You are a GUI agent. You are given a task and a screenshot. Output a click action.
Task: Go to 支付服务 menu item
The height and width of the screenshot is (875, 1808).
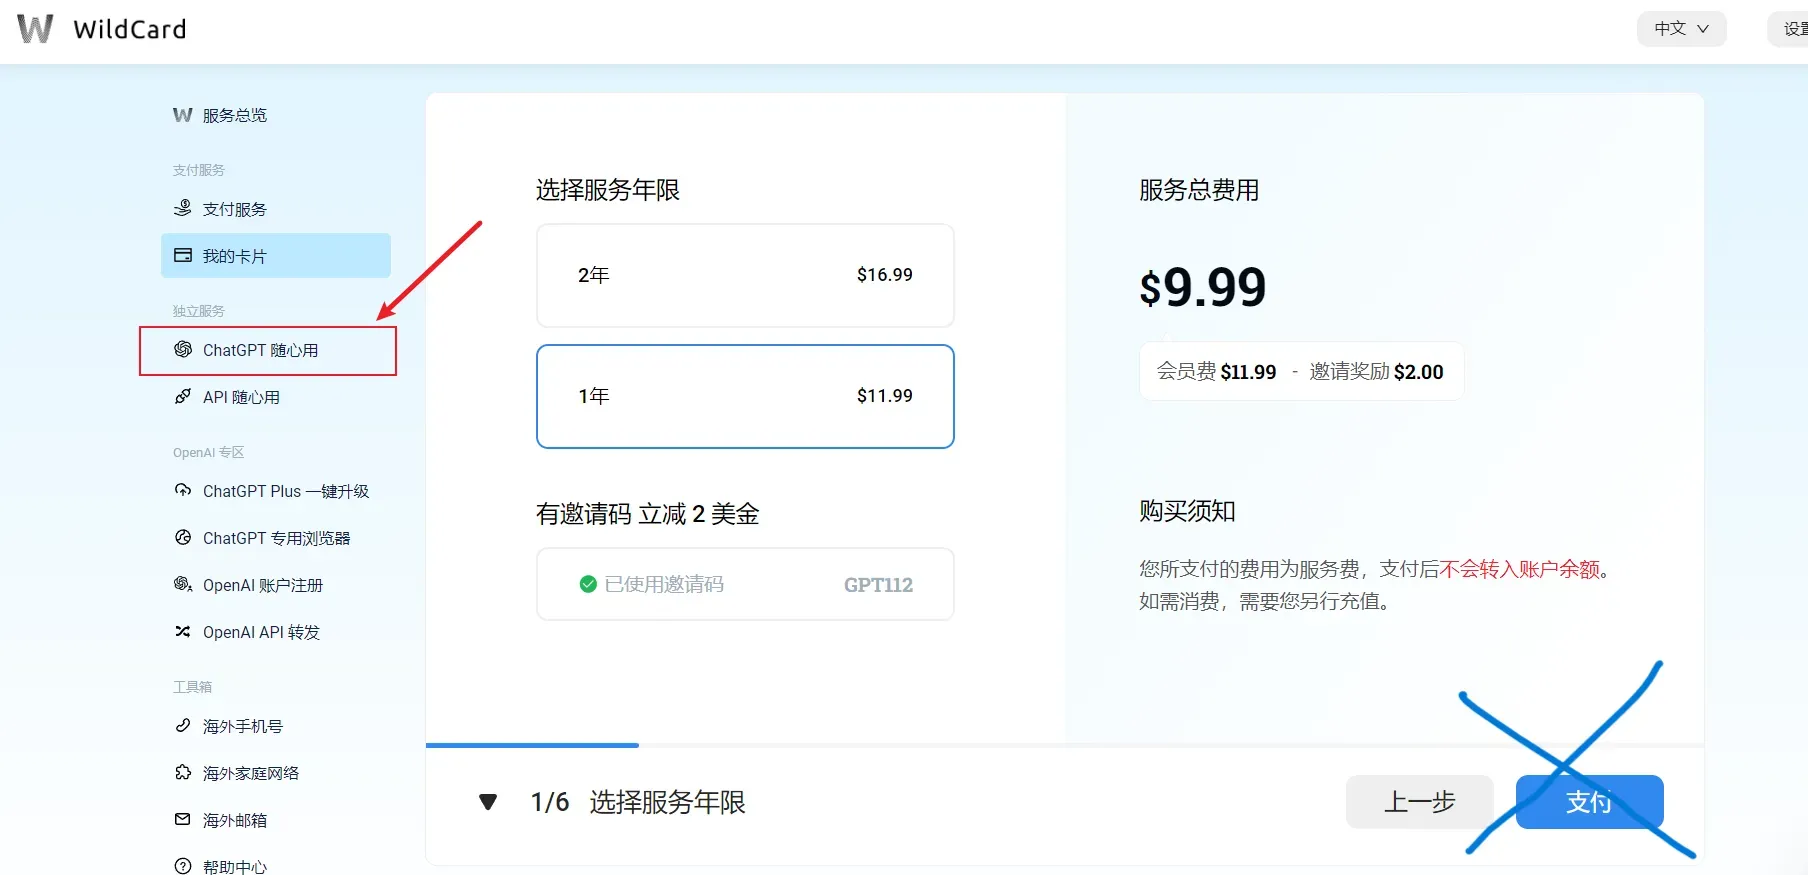[276, 208]
